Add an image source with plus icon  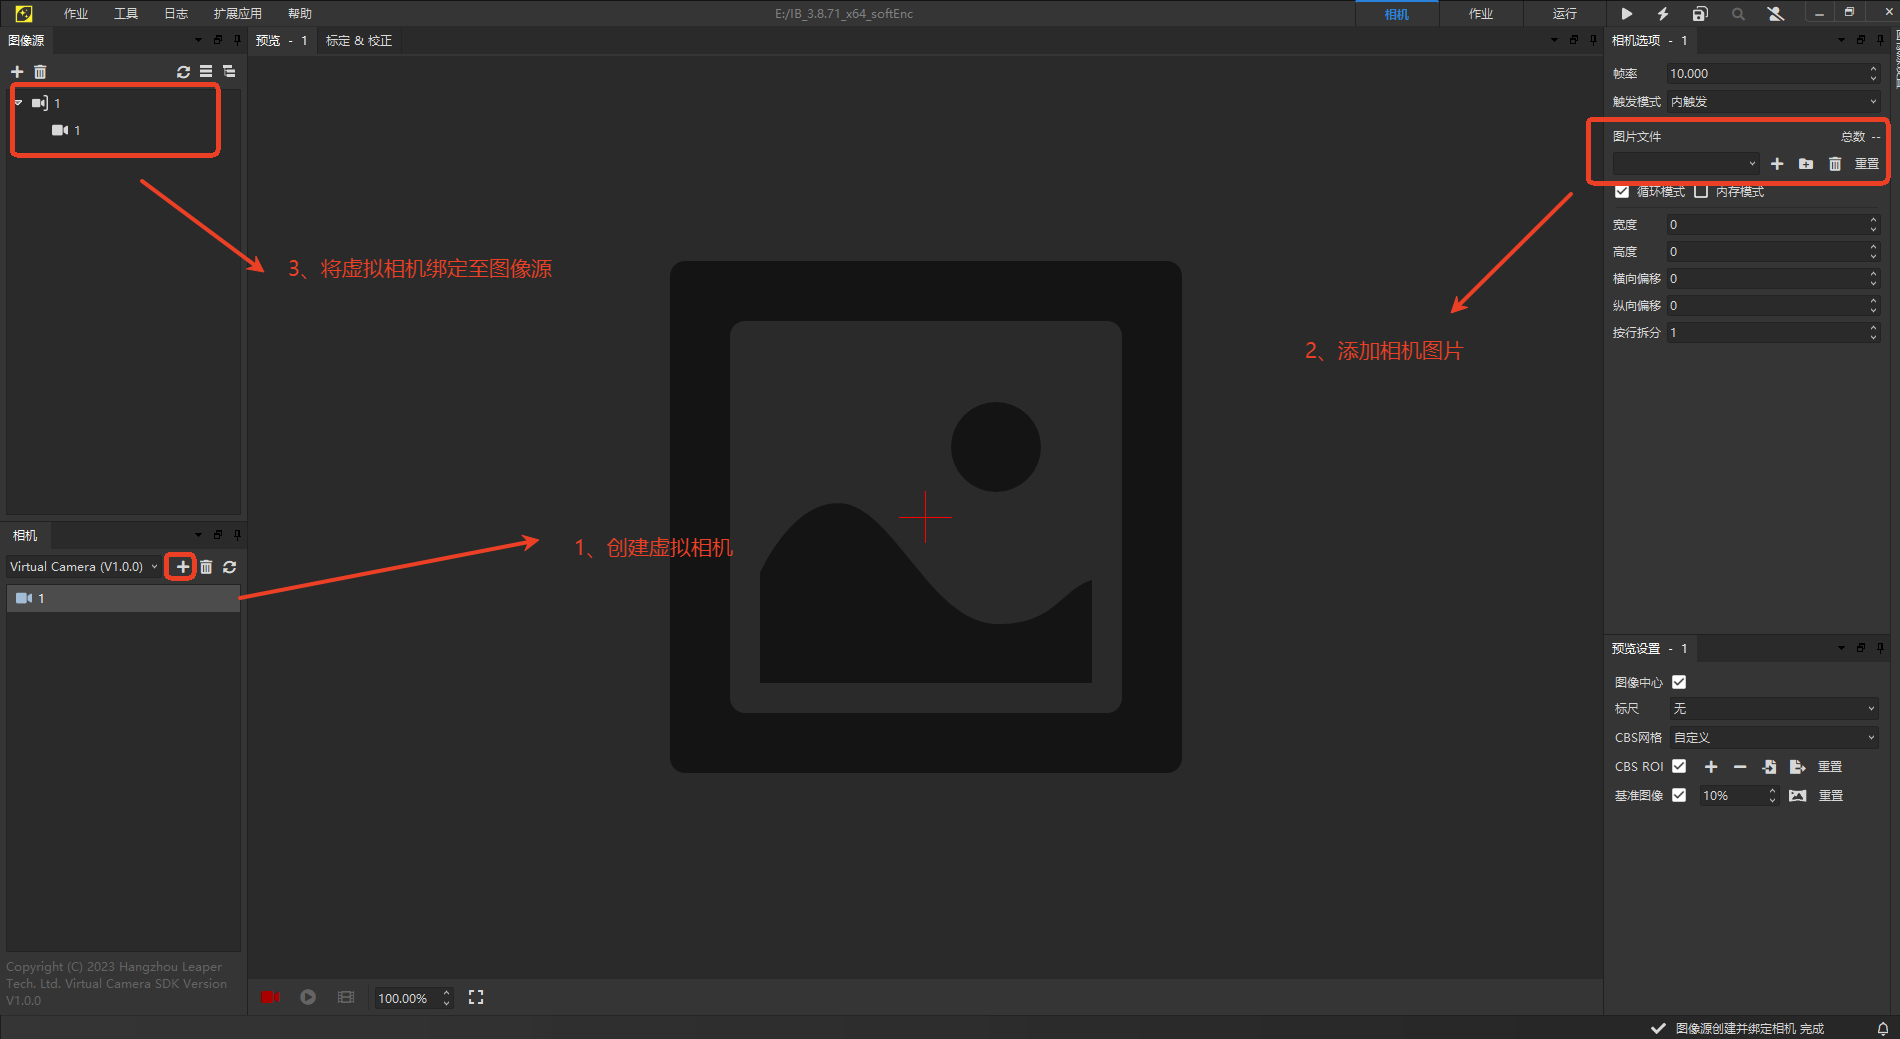(x=17, y=72)
